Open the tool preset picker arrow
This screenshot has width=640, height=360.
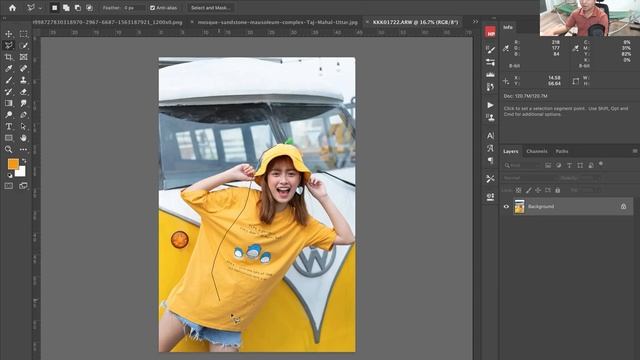pos(40,8)
